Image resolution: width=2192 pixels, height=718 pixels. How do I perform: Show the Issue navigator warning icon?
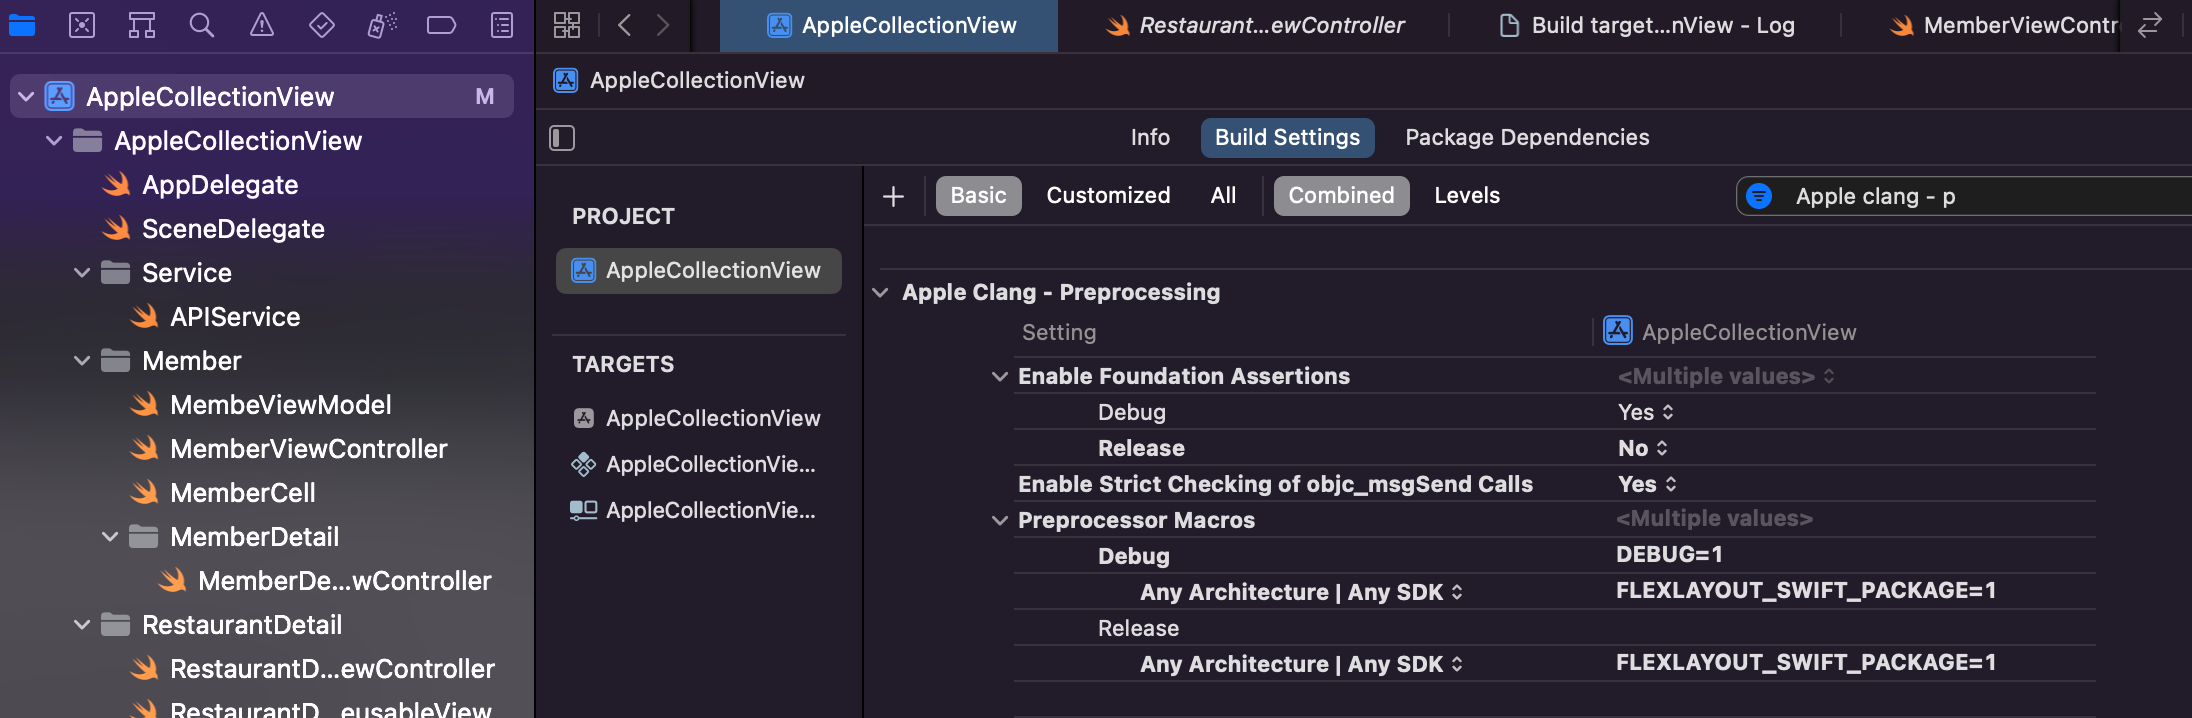[262, 25]
